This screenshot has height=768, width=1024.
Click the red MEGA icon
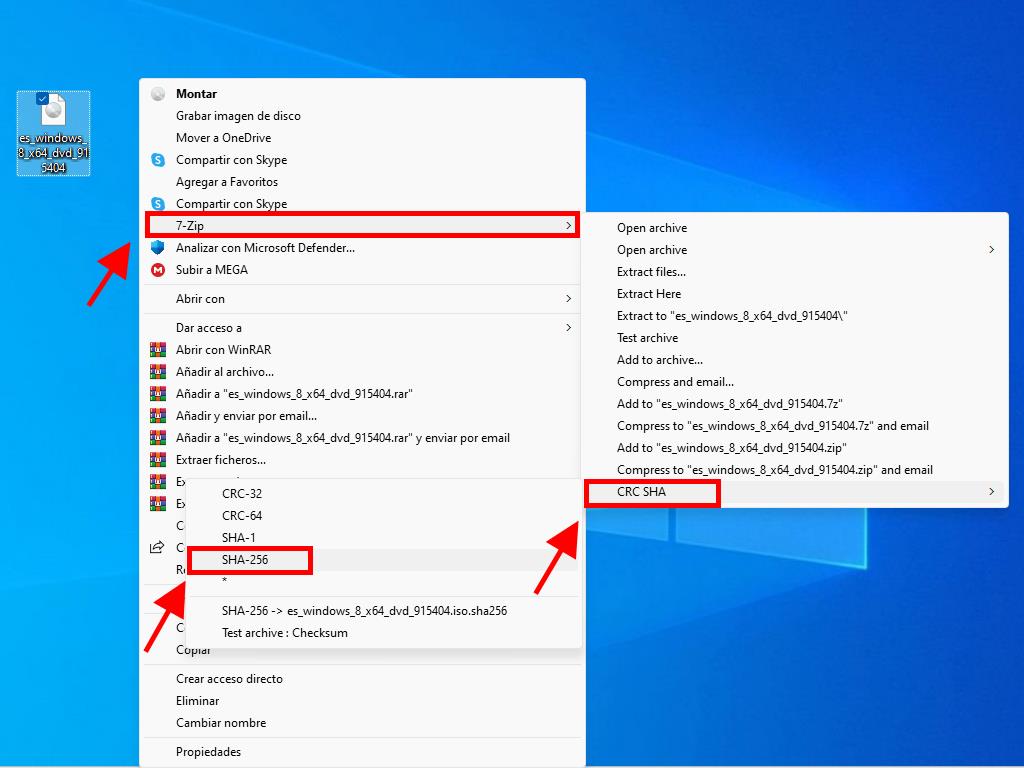click(158, 270)
